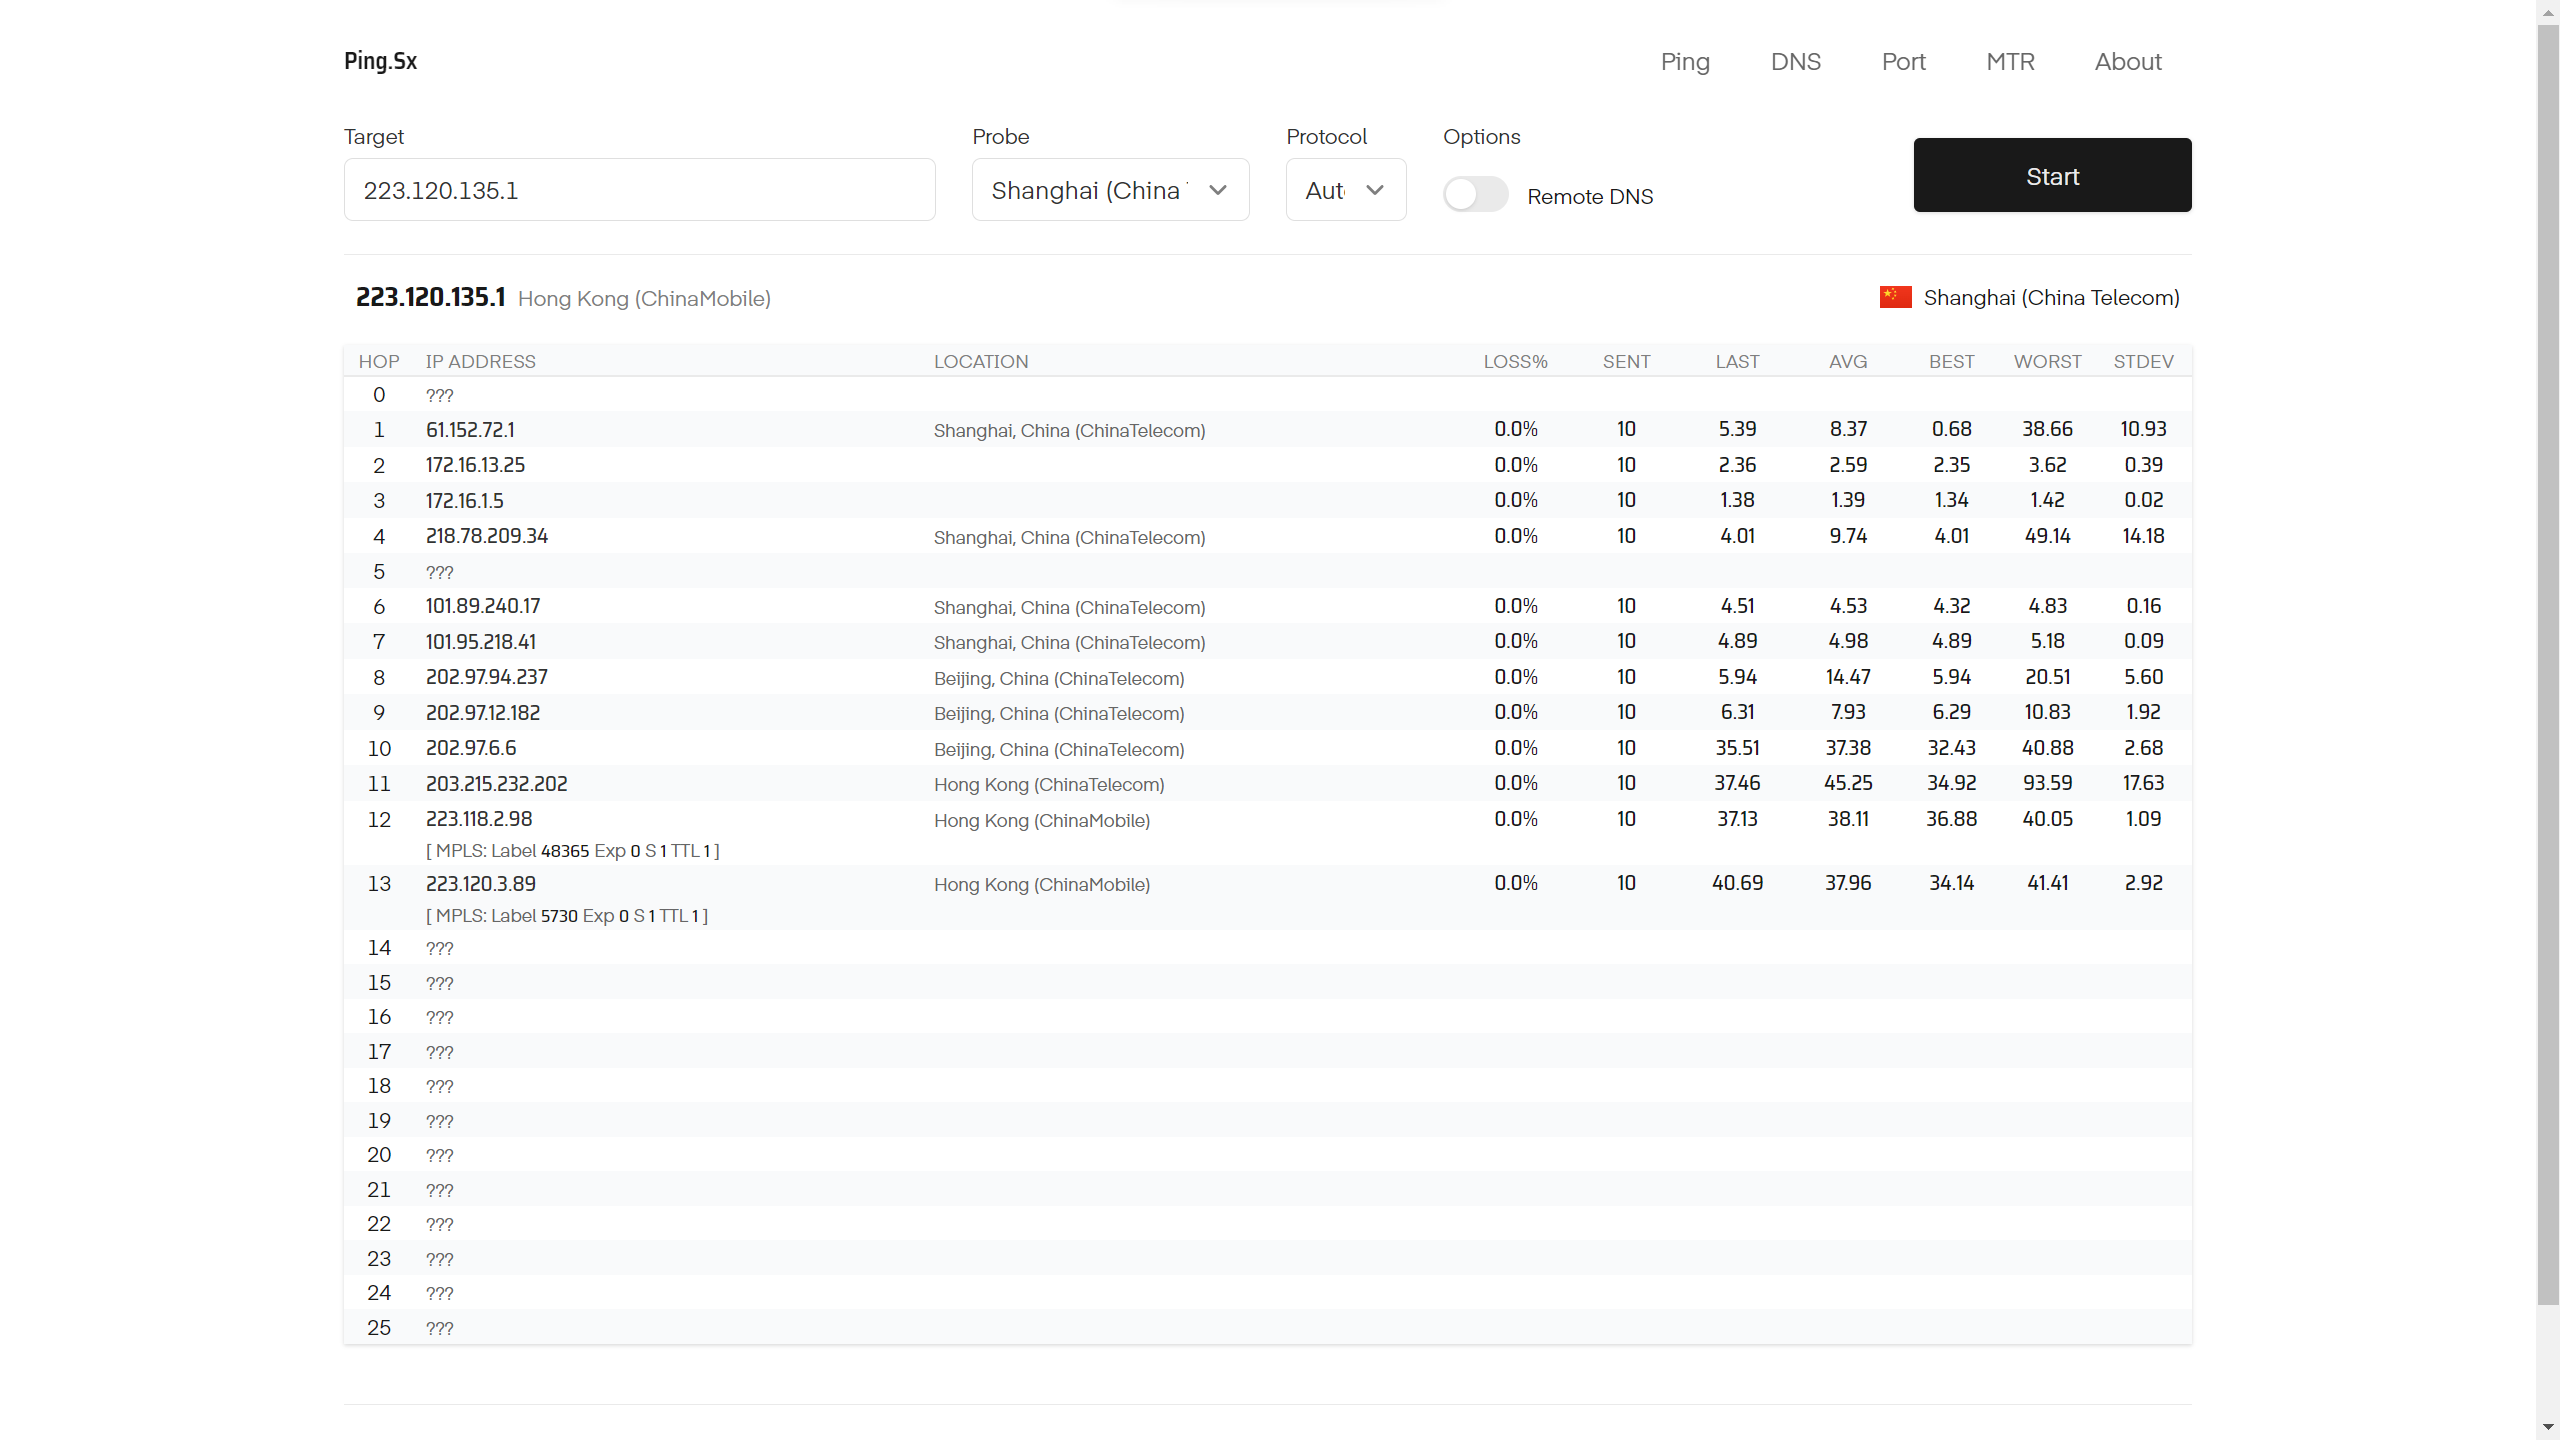Click the LOSS% column header
2560x1440 pixels.
pyautogui.click(x=1515, y=362)
